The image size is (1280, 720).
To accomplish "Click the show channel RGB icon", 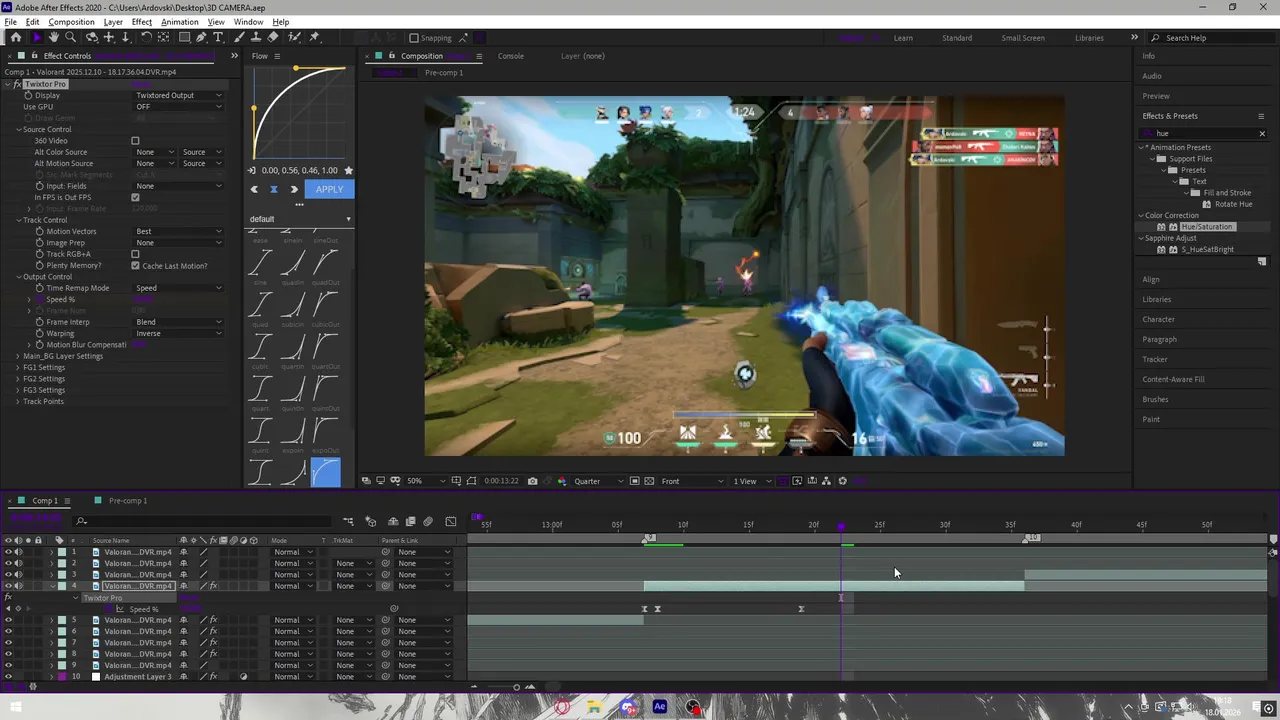I will tap(560, 481).
